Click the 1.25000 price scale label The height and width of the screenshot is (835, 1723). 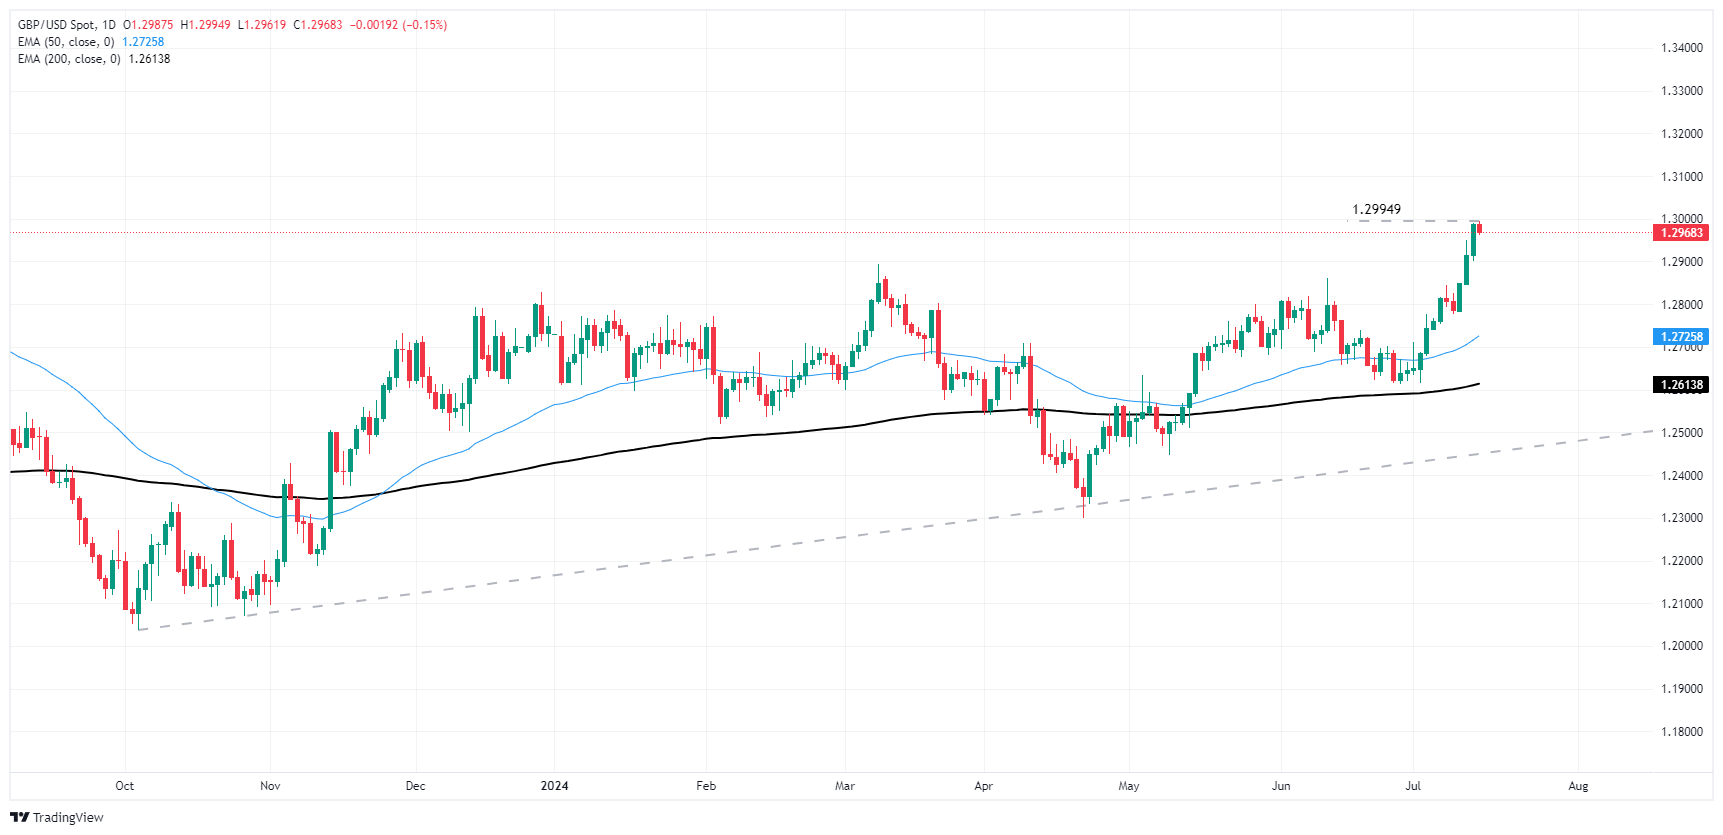(1681, 433)
